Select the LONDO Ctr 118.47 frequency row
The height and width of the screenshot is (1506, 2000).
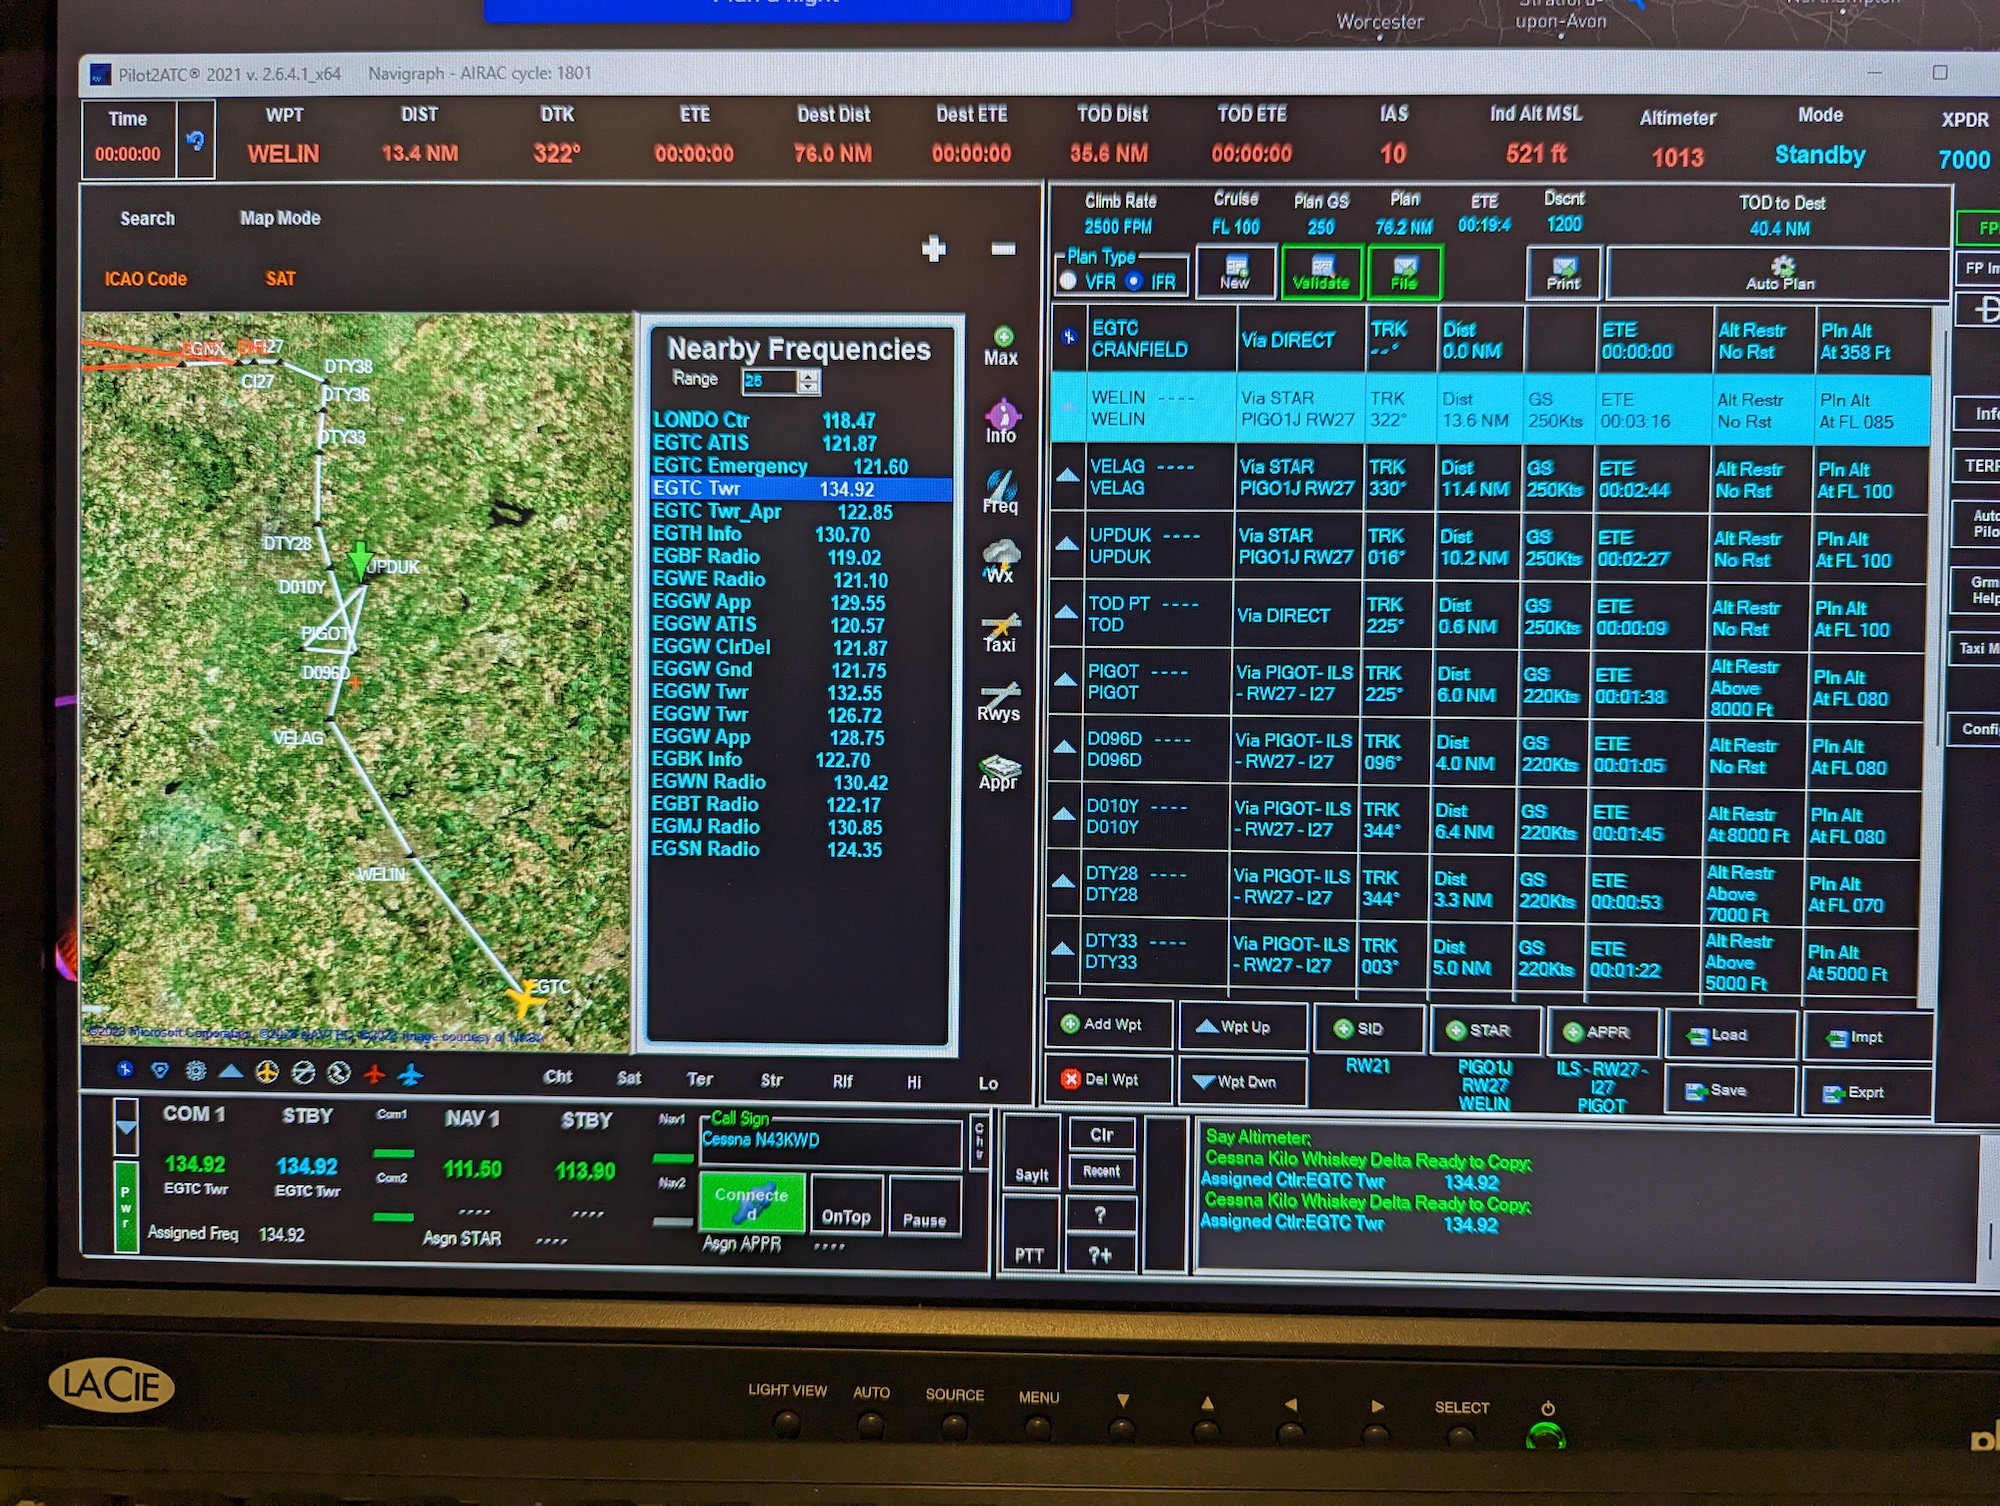[800, 421]
